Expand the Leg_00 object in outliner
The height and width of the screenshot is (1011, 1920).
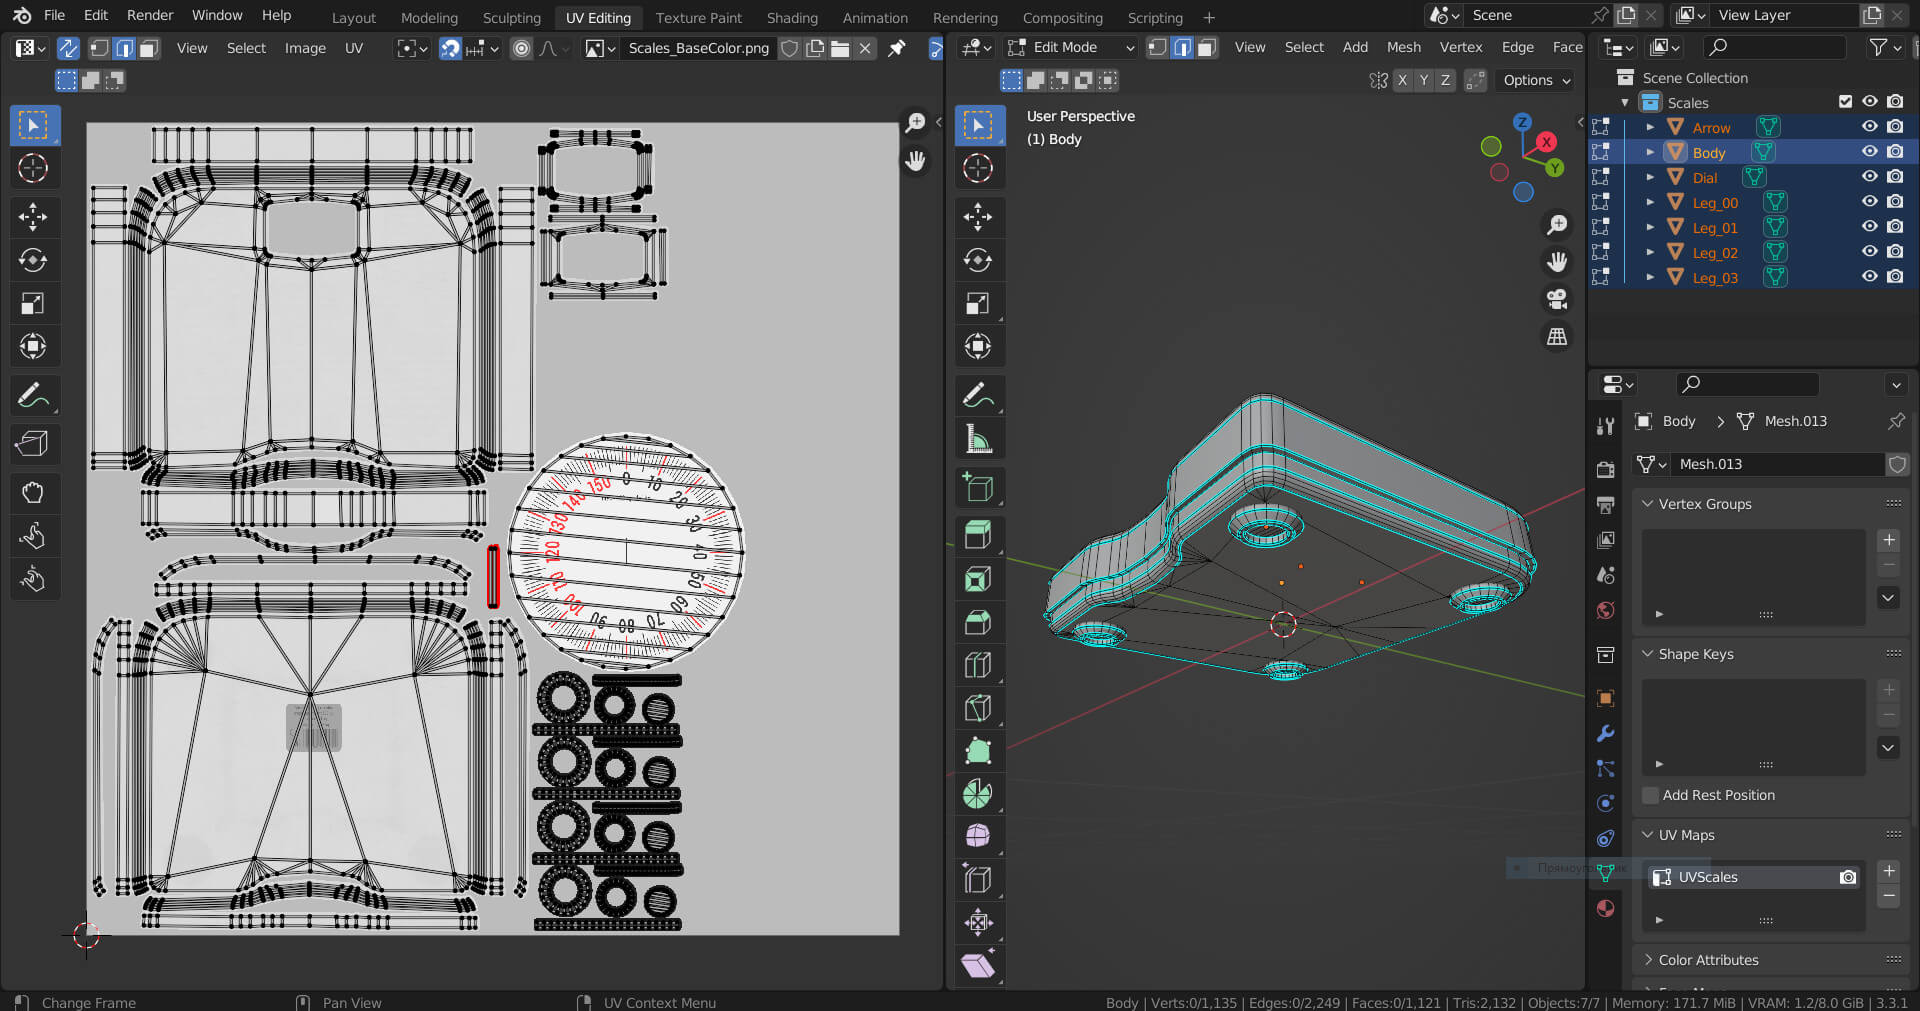pos(1650,202)
